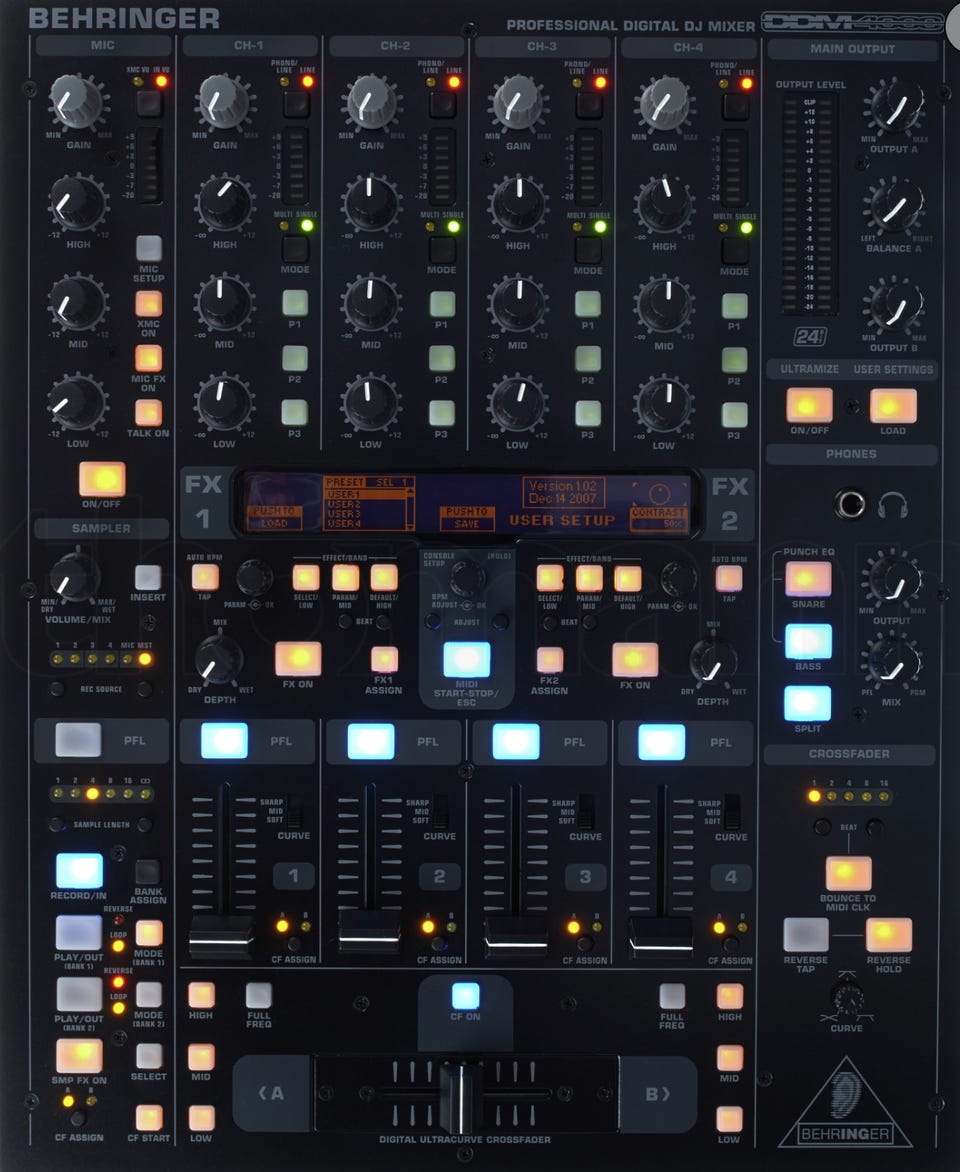960x1172 pixels.
Task: Select the CH-1 P1 kill button
Action: pyautogui.click(x=295, y=303)
